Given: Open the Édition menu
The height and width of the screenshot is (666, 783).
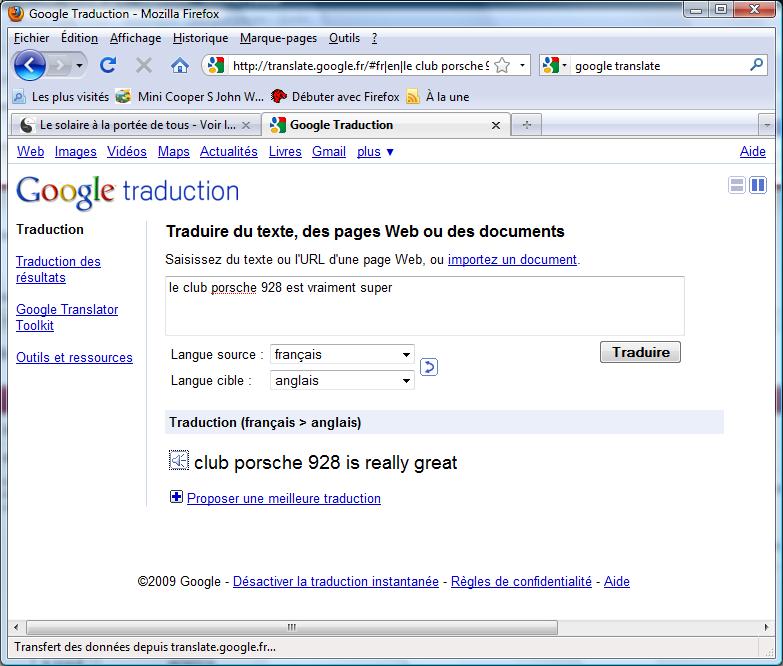Looking at the screenshot, I should (x=79, y=38).
